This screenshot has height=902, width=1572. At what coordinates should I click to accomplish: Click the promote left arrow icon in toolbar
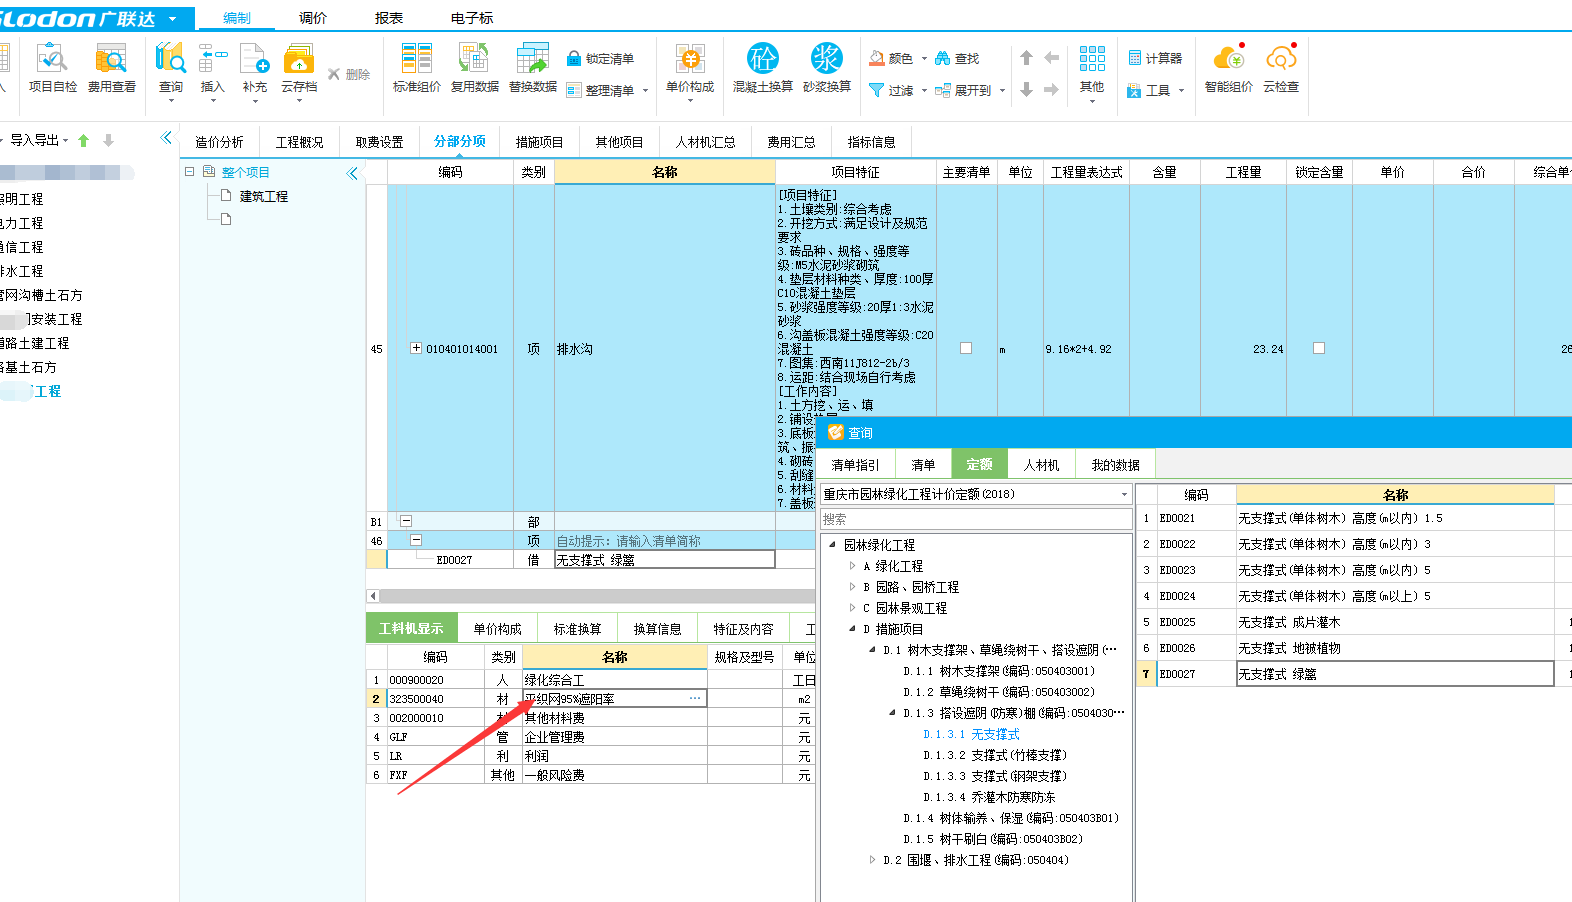[x=1051, y=58]
